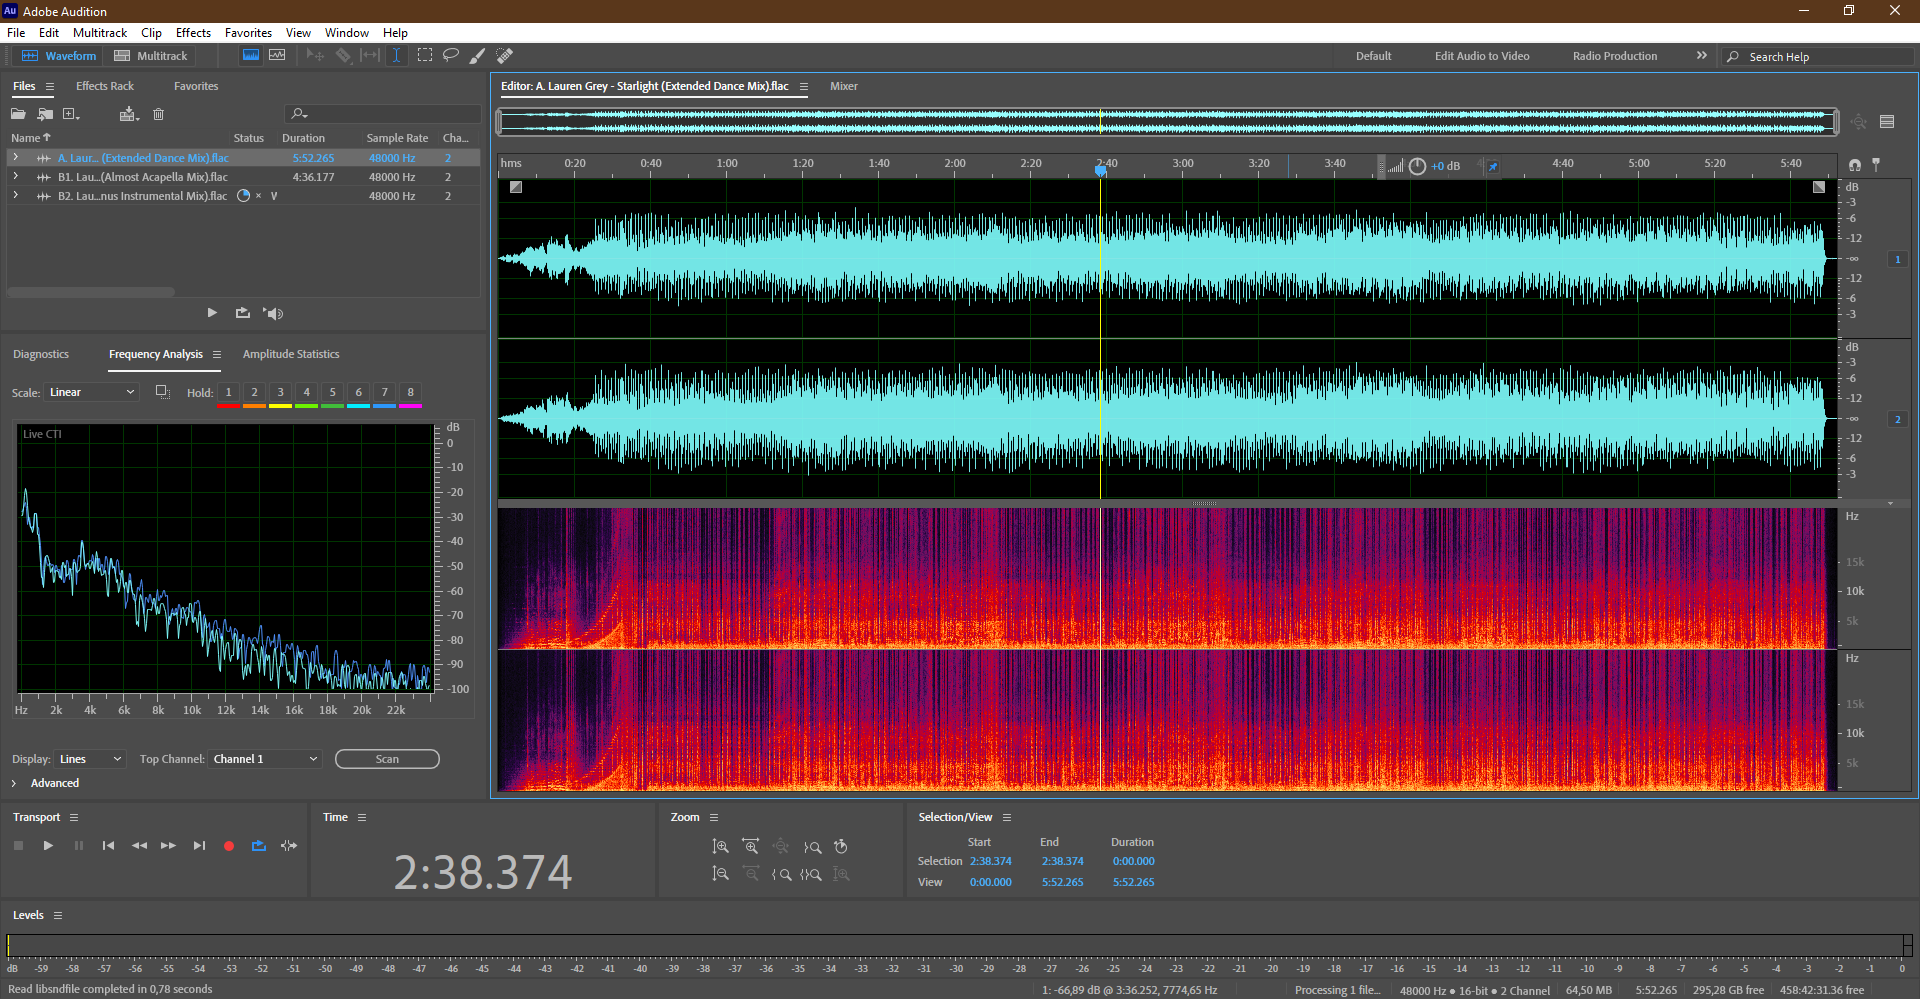This screenshot has height=999, width=1920.
Task: Click the Scan button
Action: [x=387, y=759]
